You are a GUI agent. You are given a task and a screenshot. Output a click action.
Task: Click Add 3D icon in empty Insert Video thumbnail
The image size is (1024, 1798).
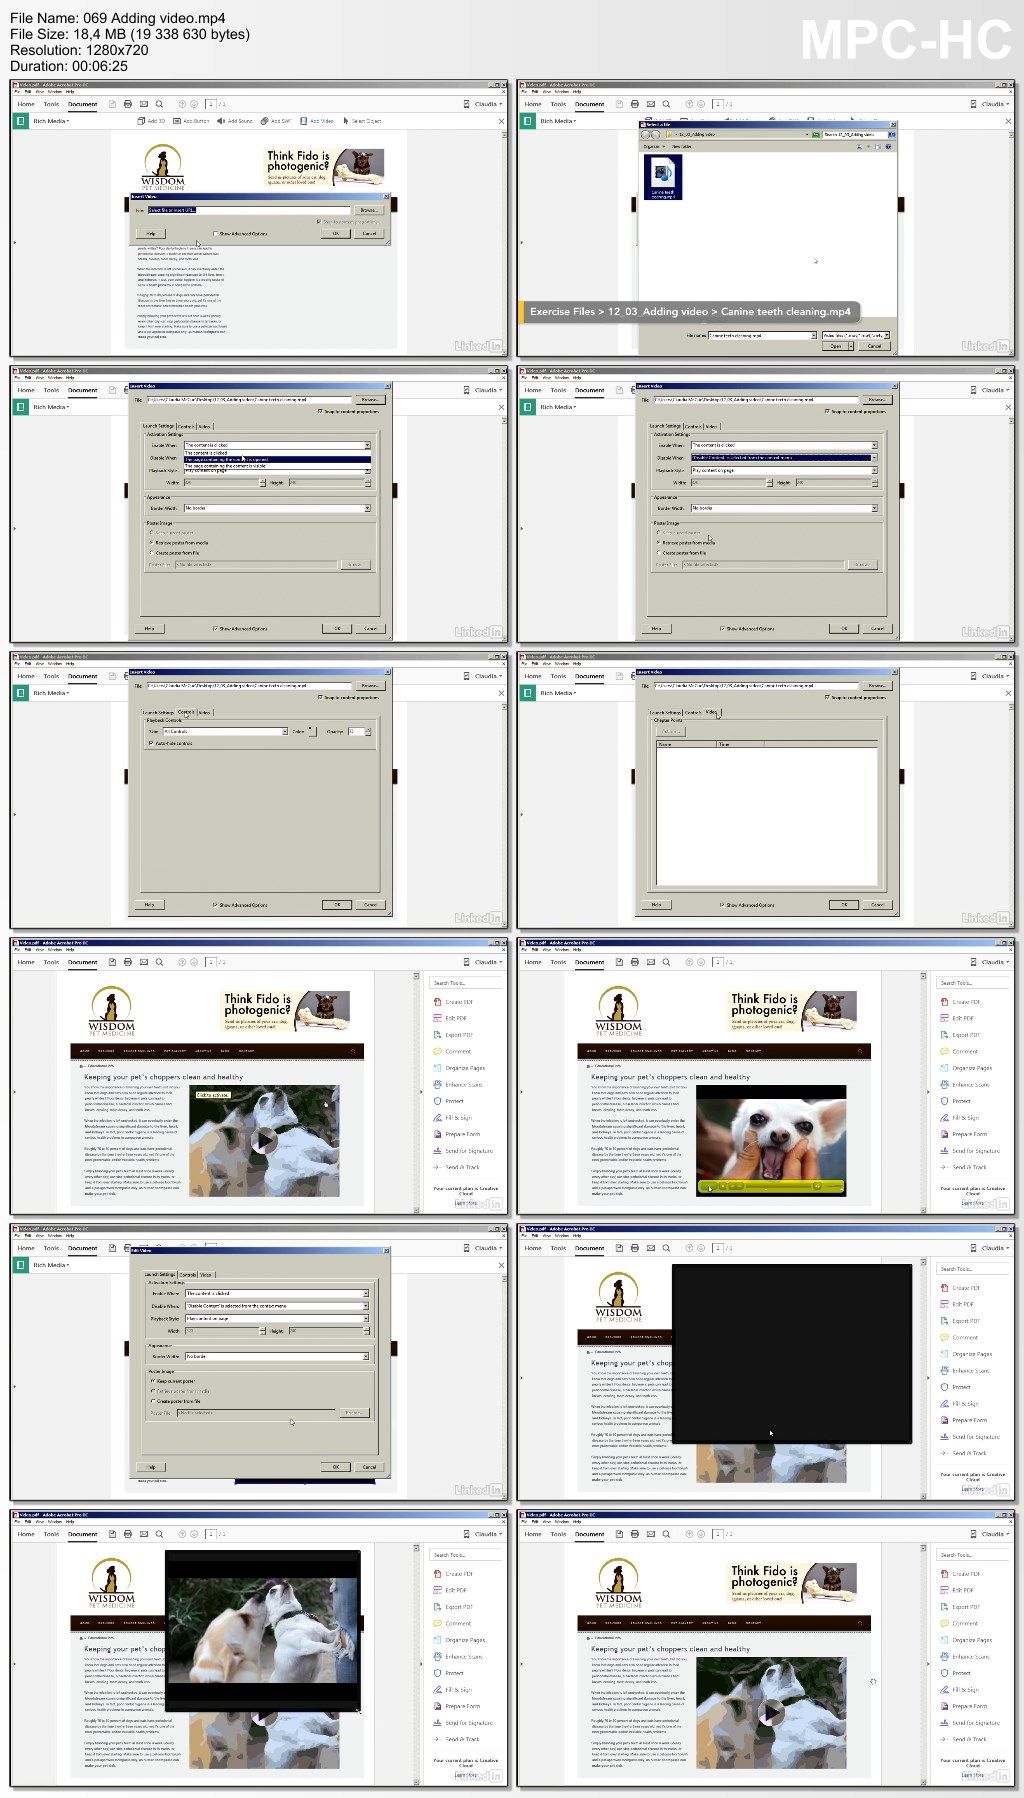tap(141, 121)
